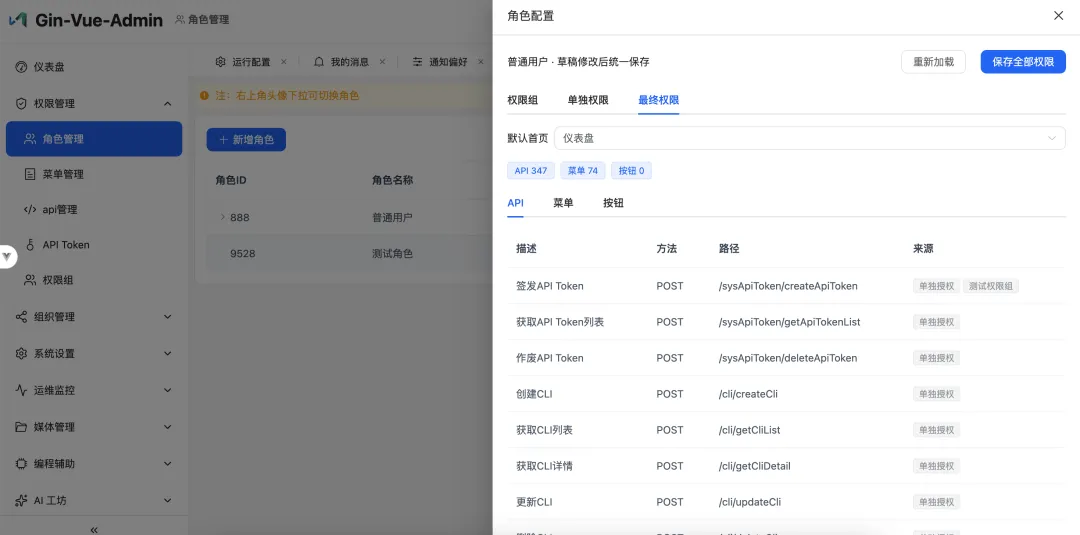This screenshot has height=535, width=1080.
Task: Click the 测试权限组 source tag
Action: click(990, 286)
